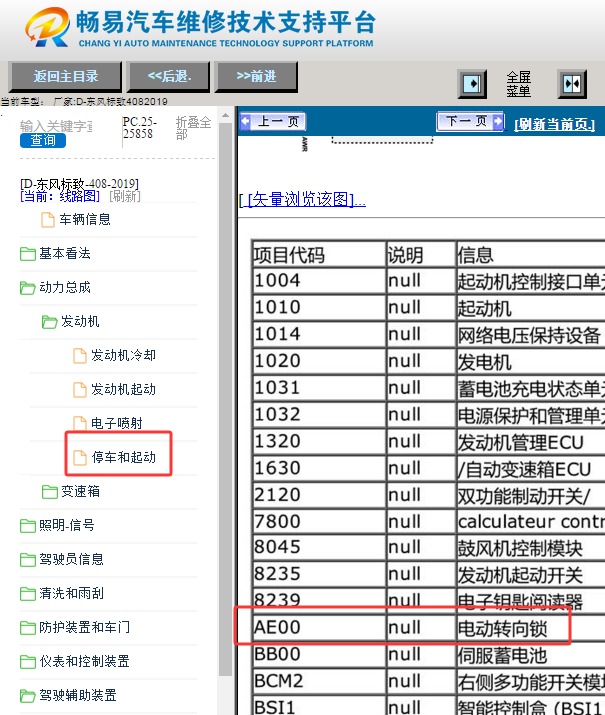Go forward with >>前进 button
The width and height of the screenshot is (605, 715).
point(256,76)
